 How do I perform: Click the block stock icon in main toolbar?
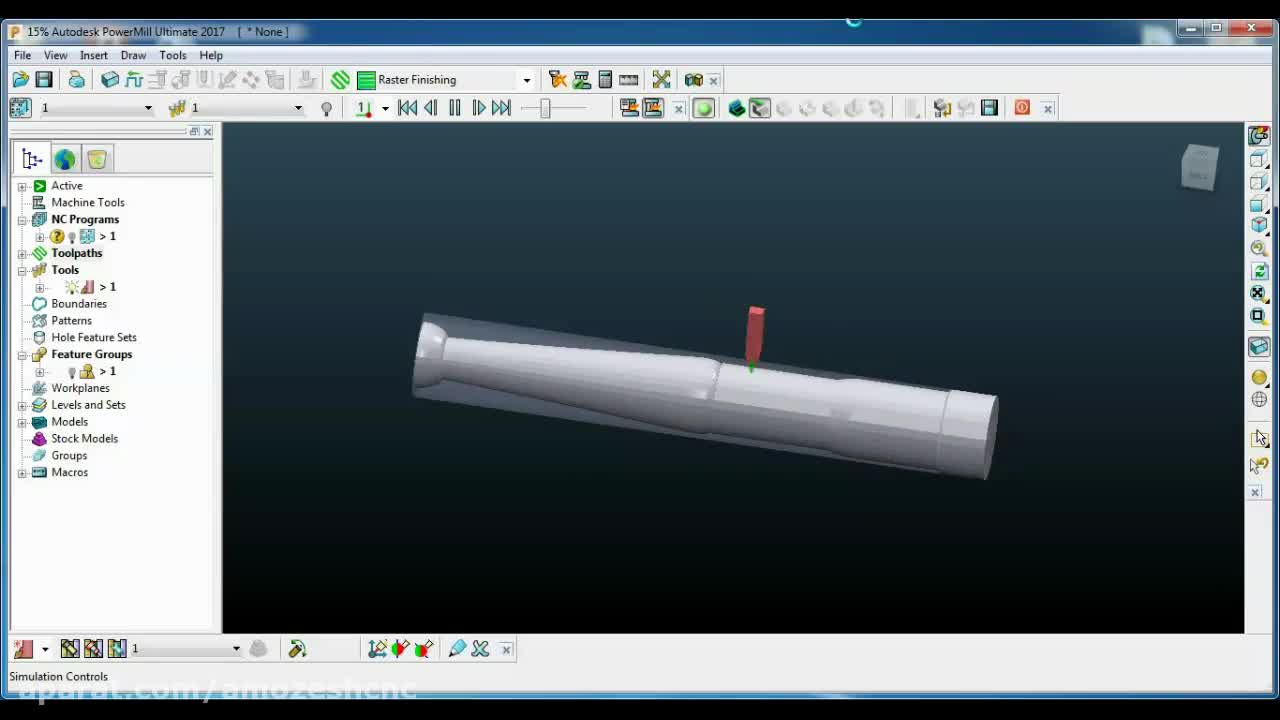(x=110, y=80)
